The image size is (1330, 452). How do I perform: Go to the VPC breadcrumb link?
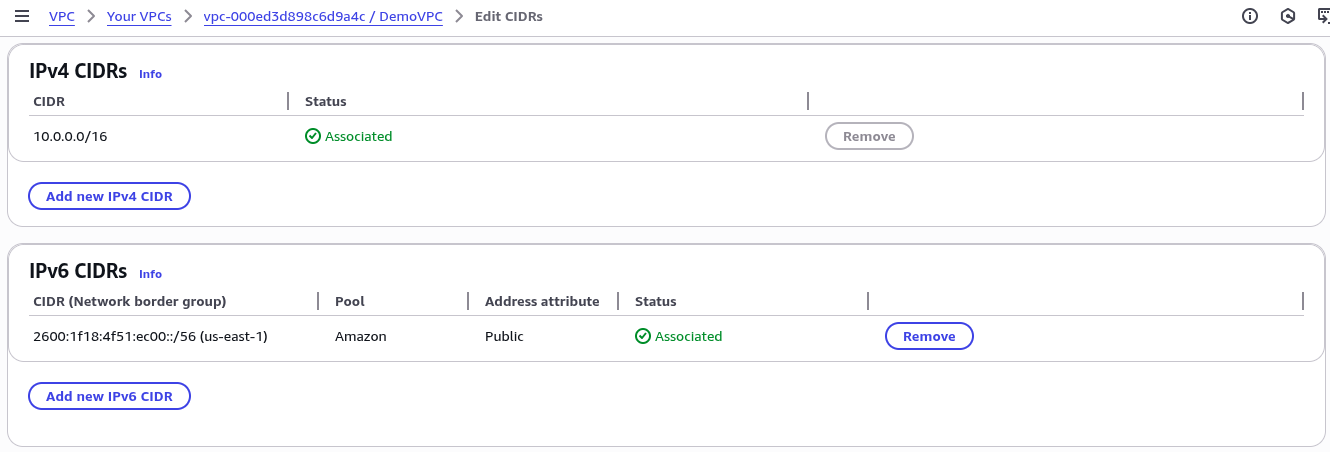(62, 17)
